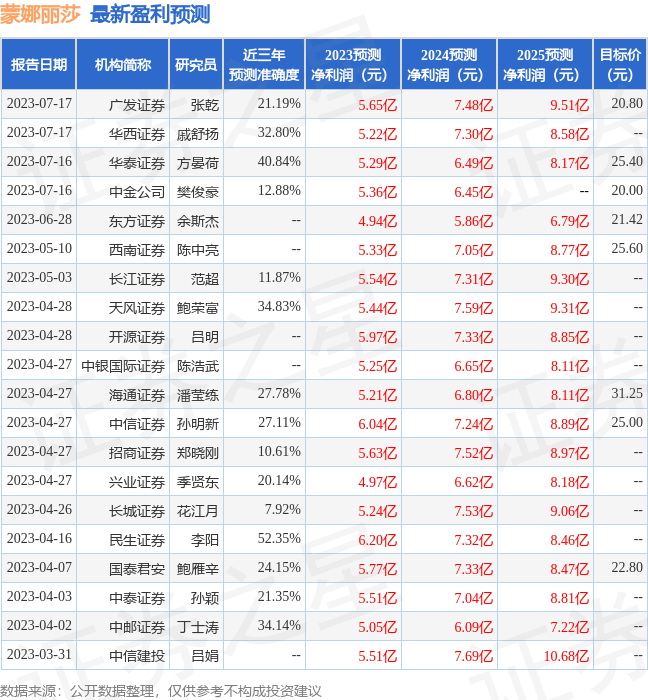Click 2024 profit 7.48亿

pyautogui.click(x=474, y=105)
